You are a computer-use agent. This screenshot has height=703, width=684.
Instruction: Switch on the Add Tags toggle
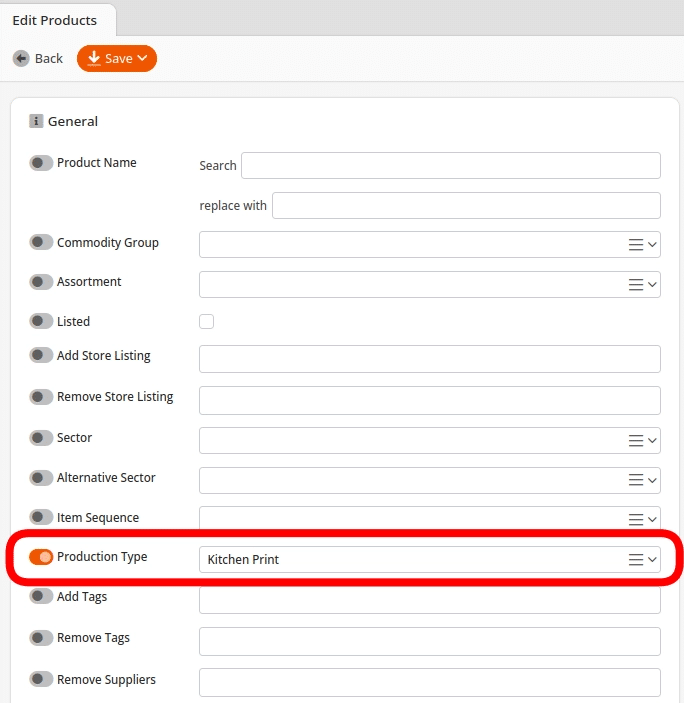pos(41,597)
